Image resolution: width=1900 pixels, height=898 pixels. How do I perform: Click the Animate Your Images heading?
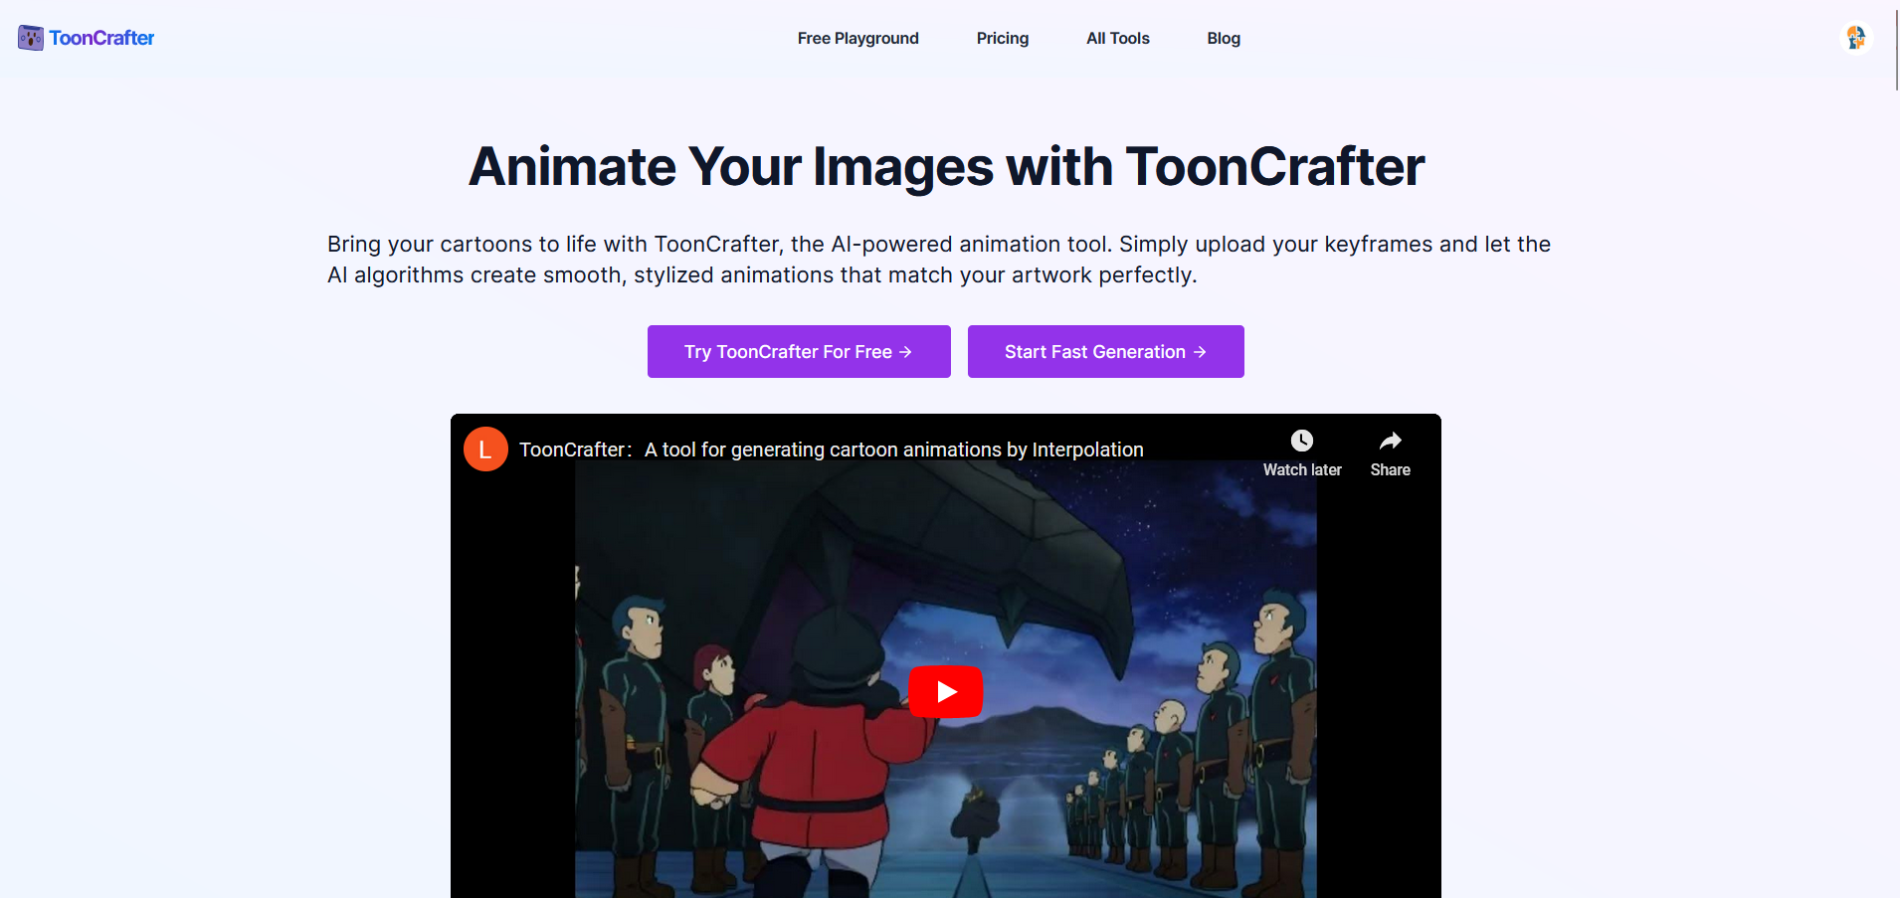click(946, 166)
